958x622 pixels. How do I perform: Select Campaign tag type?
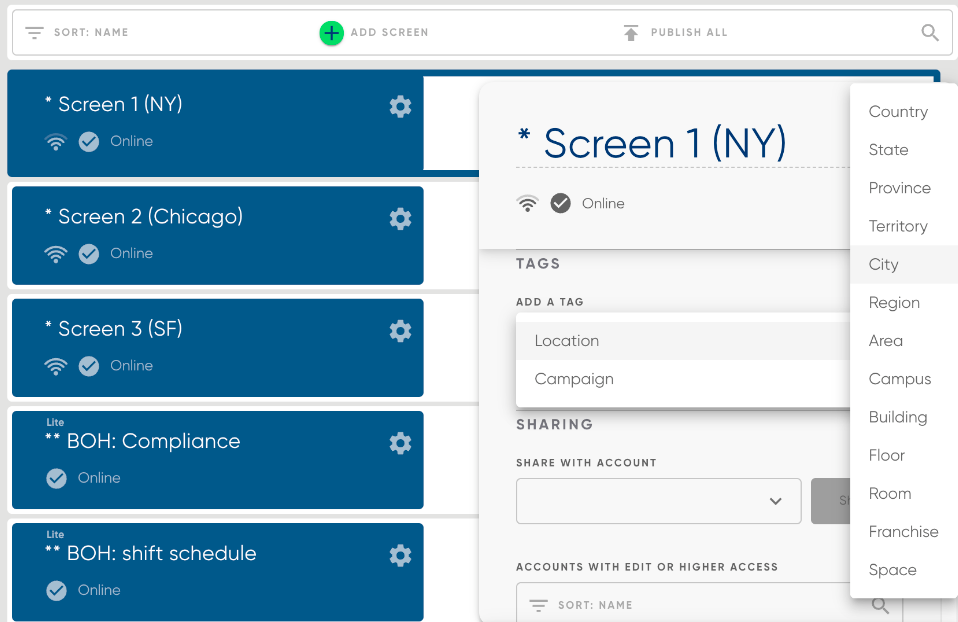(682, 379)
